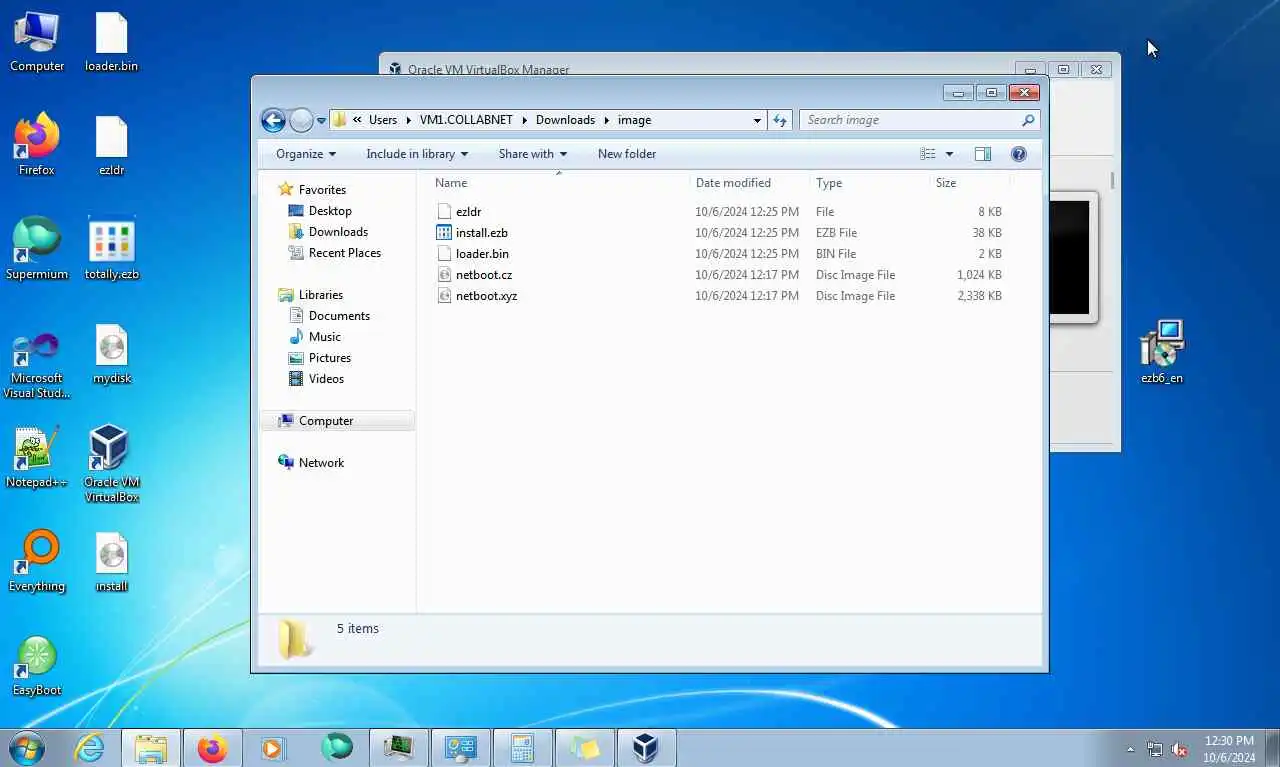The image size is (1280, 767).
Task: Open the Include in library menu
Action: pos(417,154)
